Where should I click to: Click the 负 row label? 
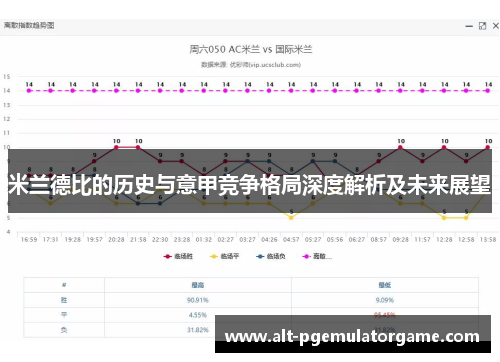pos(64,330)
